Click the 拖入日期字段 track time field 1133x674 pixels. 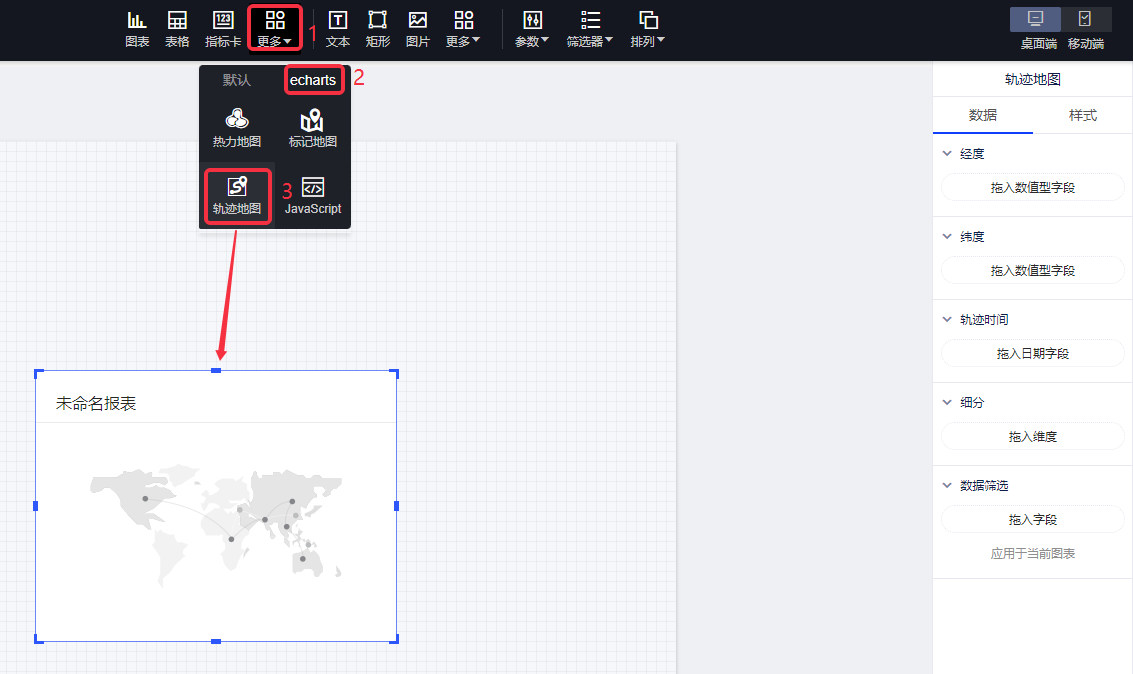1032,353
